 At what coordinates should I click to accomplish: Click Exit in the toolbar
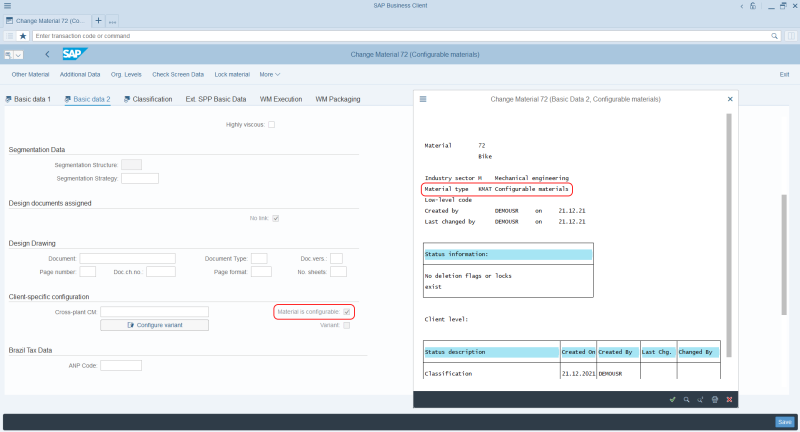point(784,74)
